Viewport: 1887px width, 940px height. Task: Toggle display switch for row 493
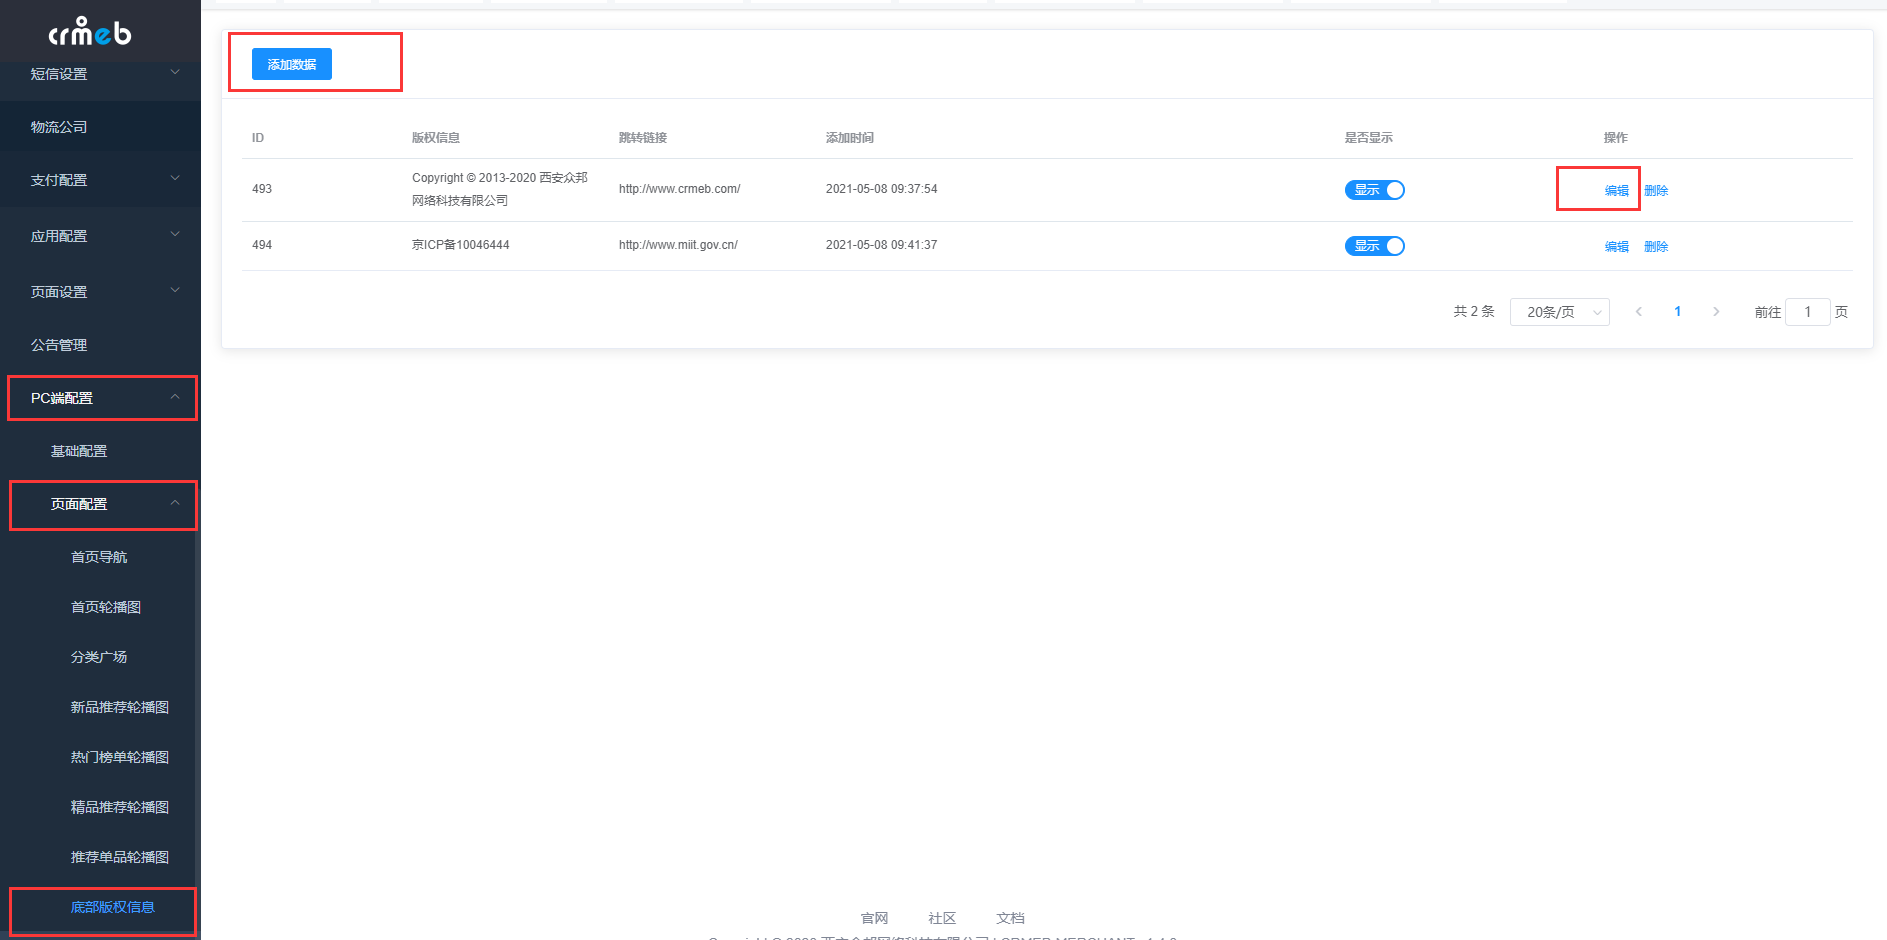(1374, 190)
